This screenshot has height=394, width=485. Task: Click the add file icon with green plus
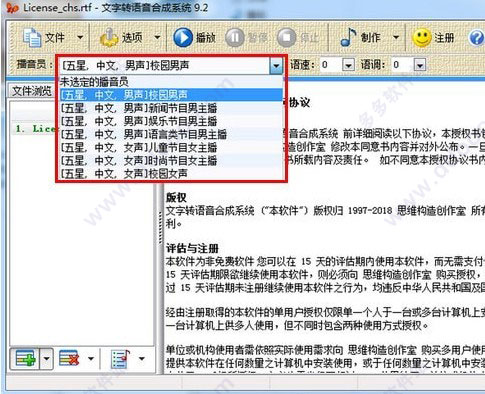(25, 359)
